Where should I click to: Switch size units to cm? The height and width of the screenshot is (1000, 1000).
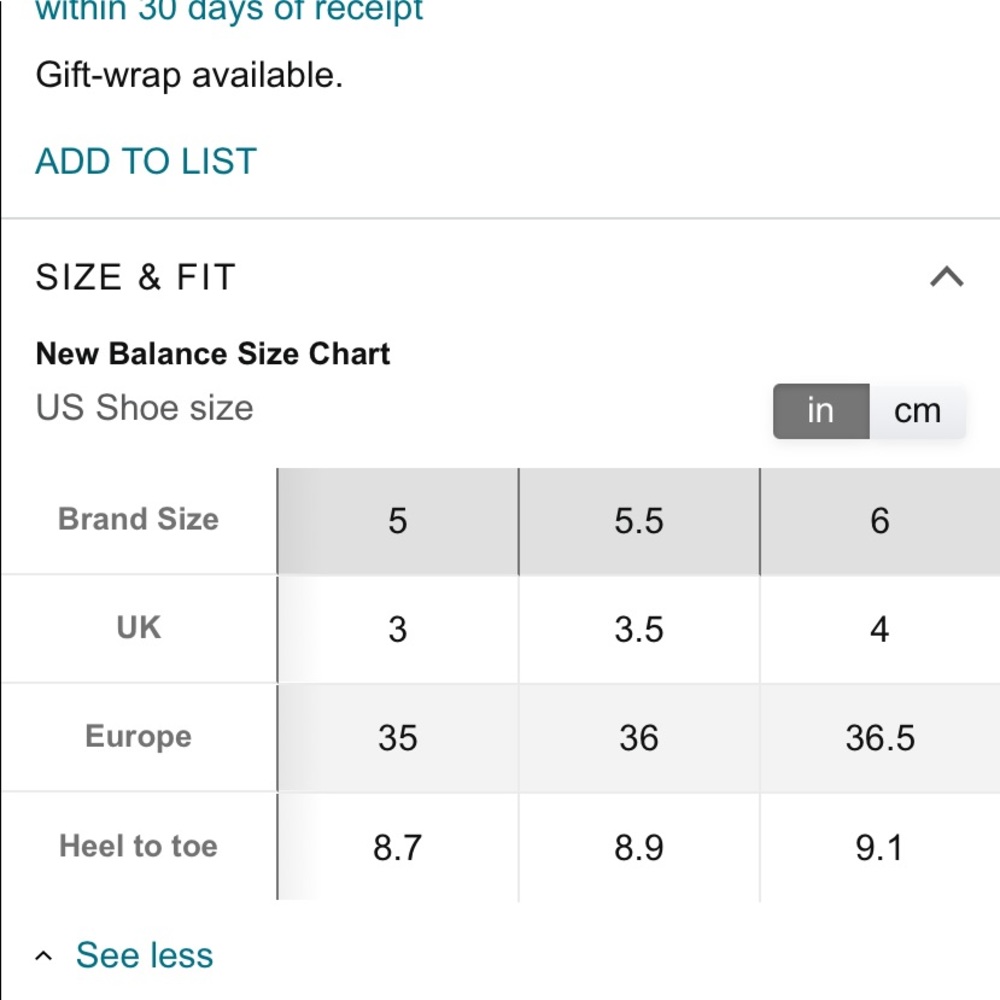[917, 411]
